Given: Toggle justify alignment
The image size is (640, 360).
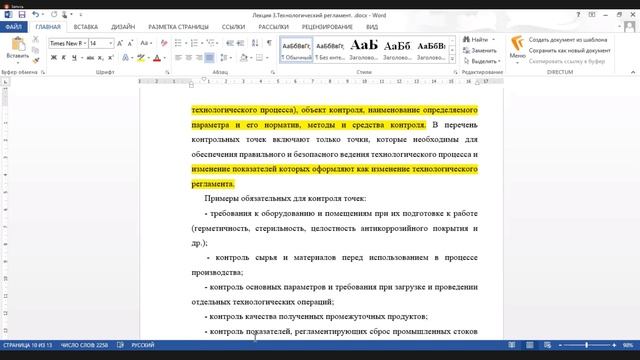Looking at the screenshot, I should (209, 58).
